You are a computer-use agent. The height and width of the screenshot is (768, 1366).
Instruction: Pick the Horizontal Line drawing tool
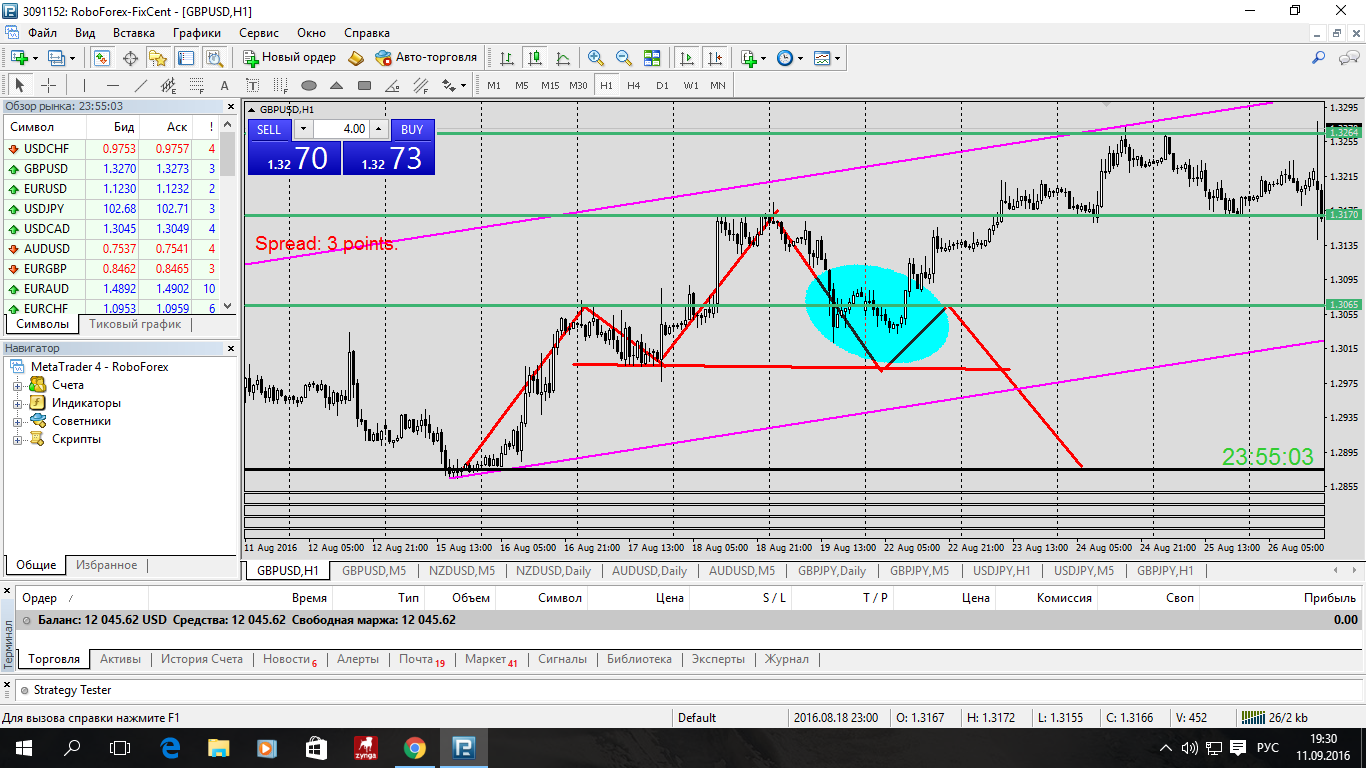[x=113, y=85]
